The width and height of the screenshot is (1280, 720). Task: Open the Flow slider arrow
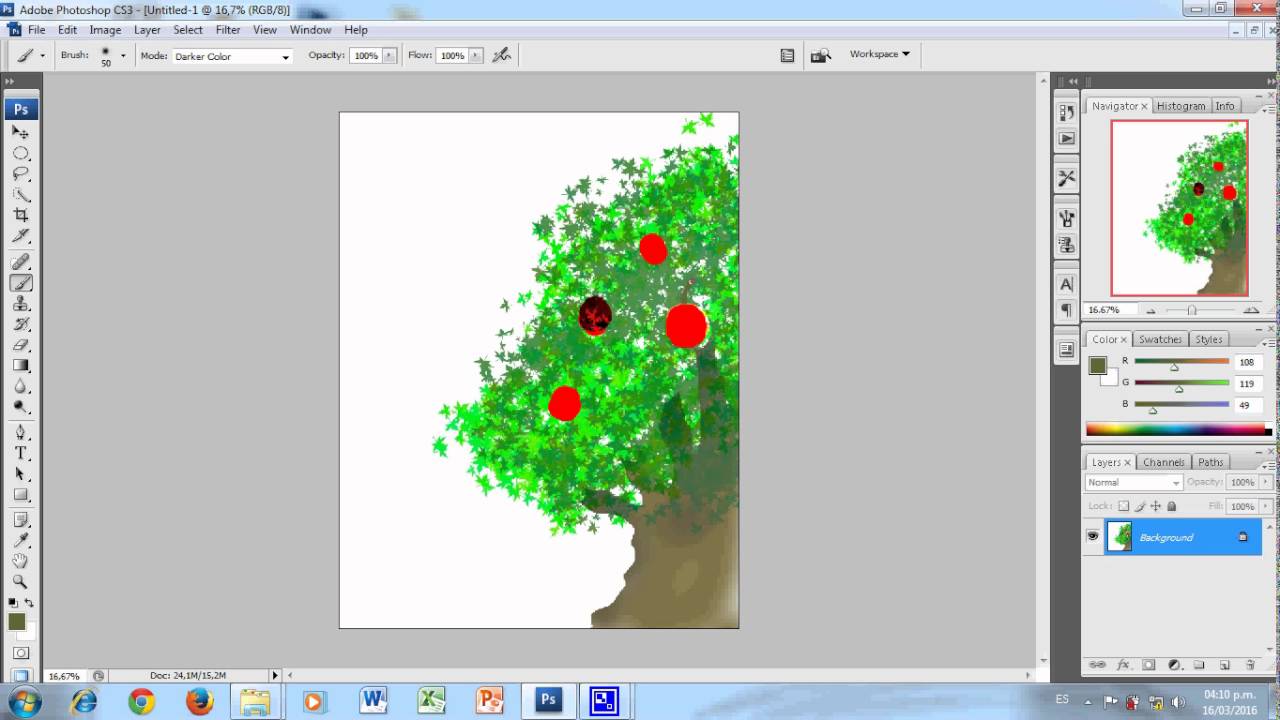476,56
